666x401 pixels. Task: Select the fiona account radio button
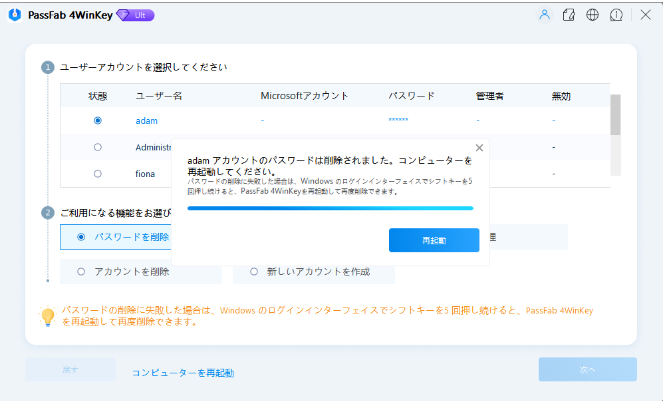98,174
